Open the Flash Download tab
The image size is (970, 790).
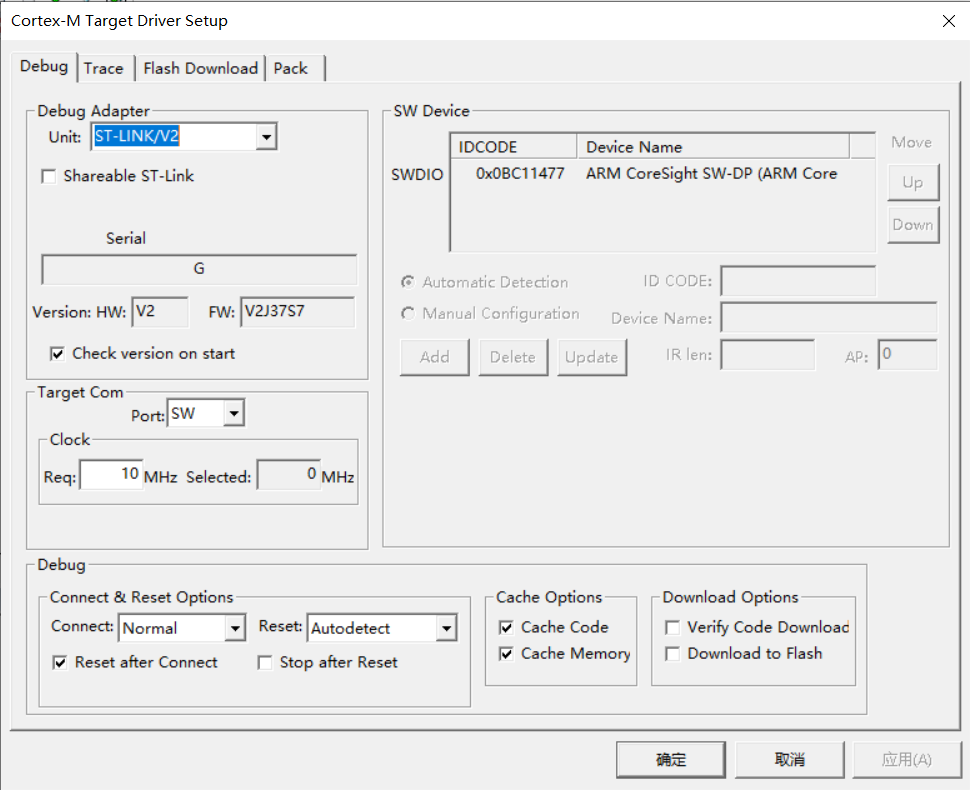click(200, 68)
